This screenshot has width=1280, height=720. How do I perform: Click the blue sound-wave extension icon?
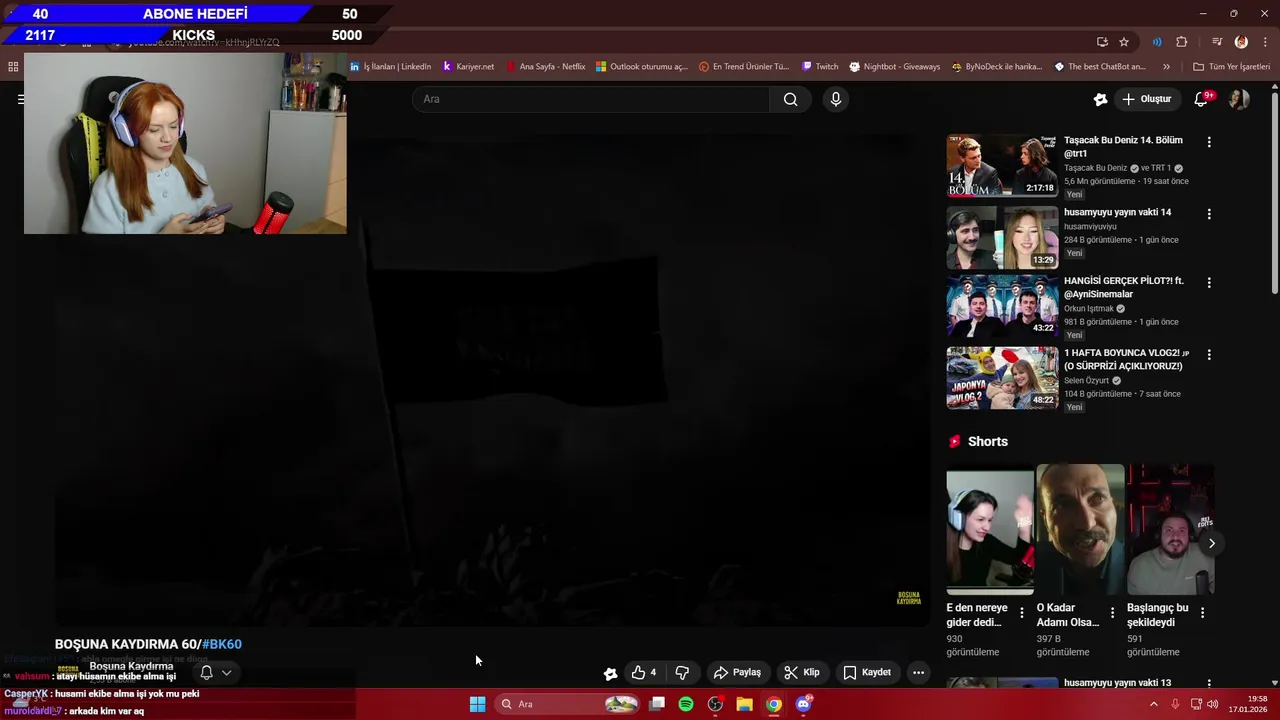[x=1157, y=42]
